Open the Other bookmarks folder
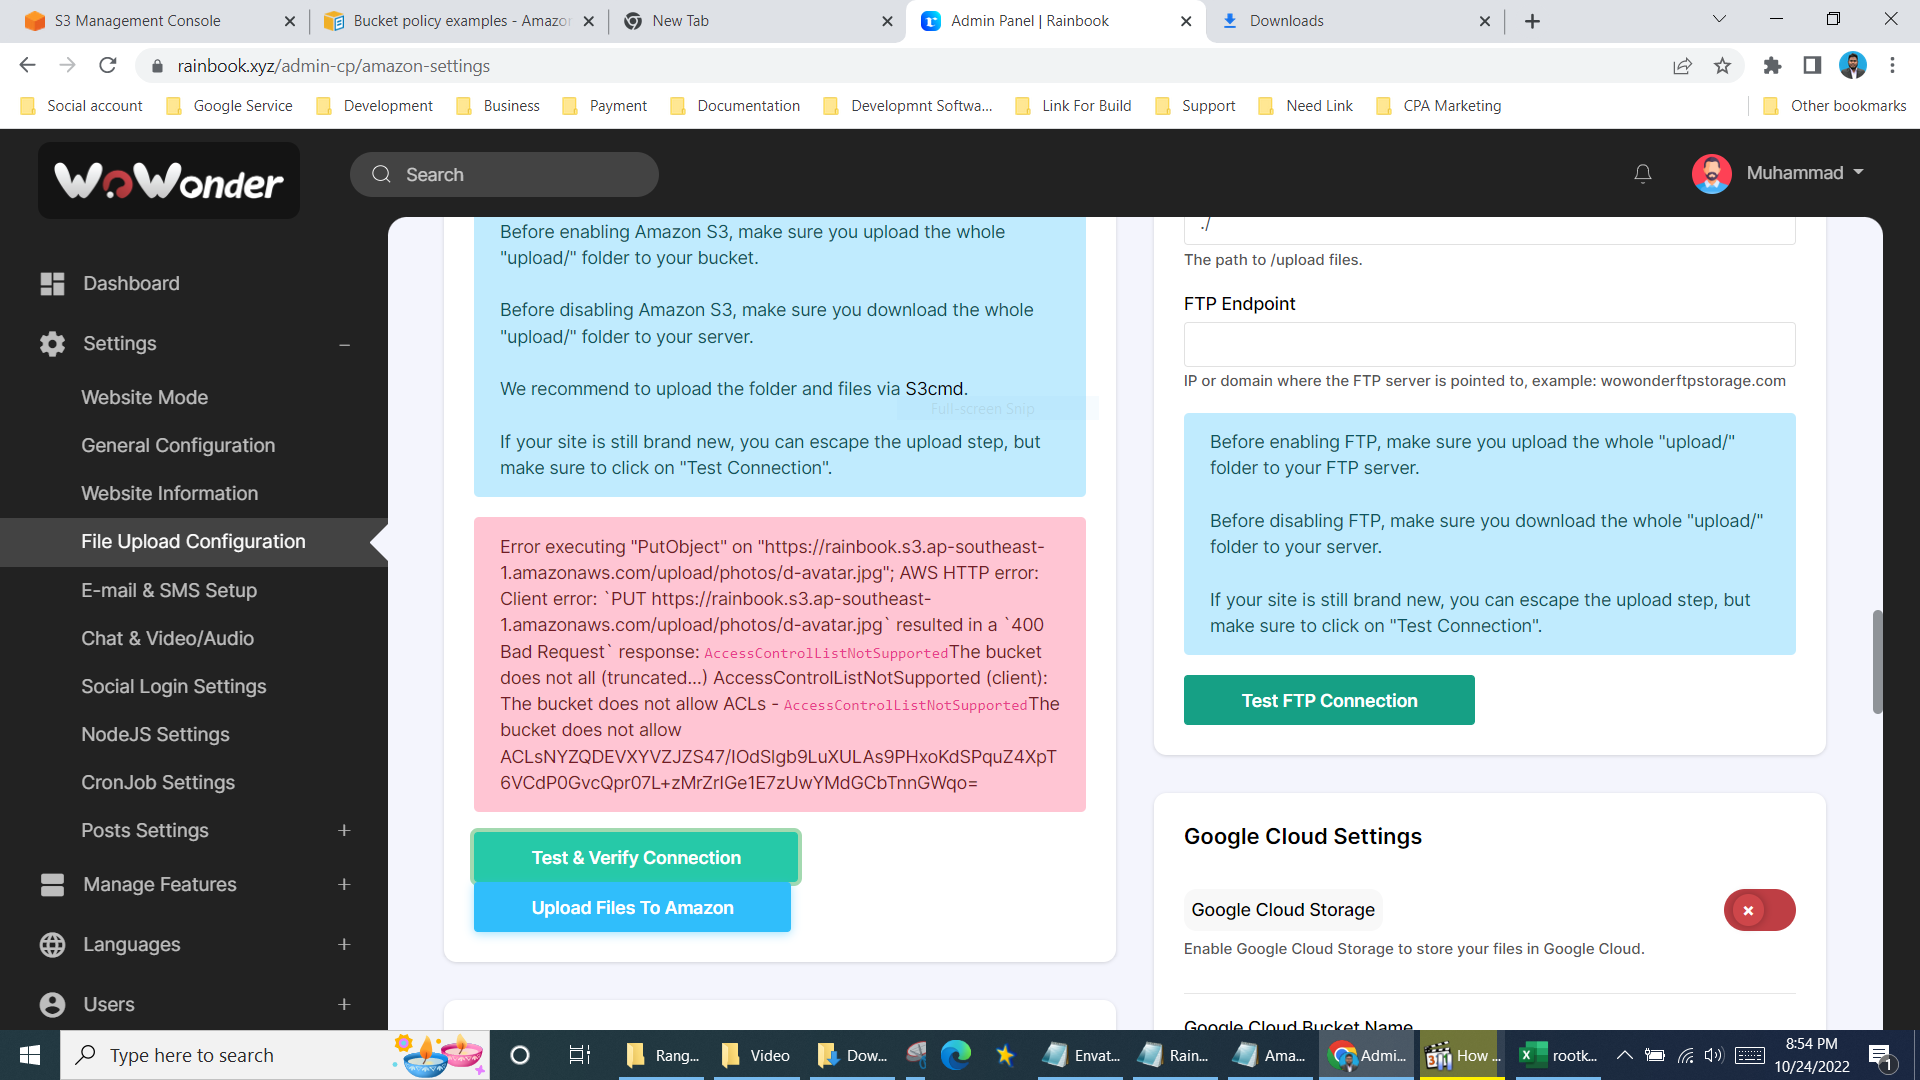1920x1080 pixels. (x=1835, y=106)
